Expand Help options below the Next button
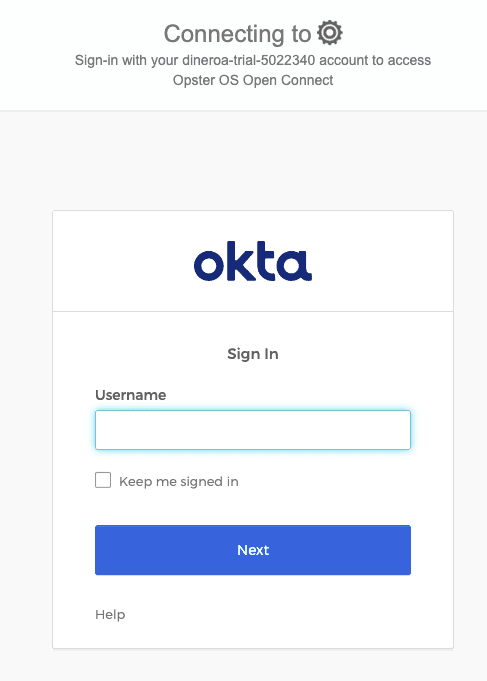487x681 pixels. tap(110, 615)
